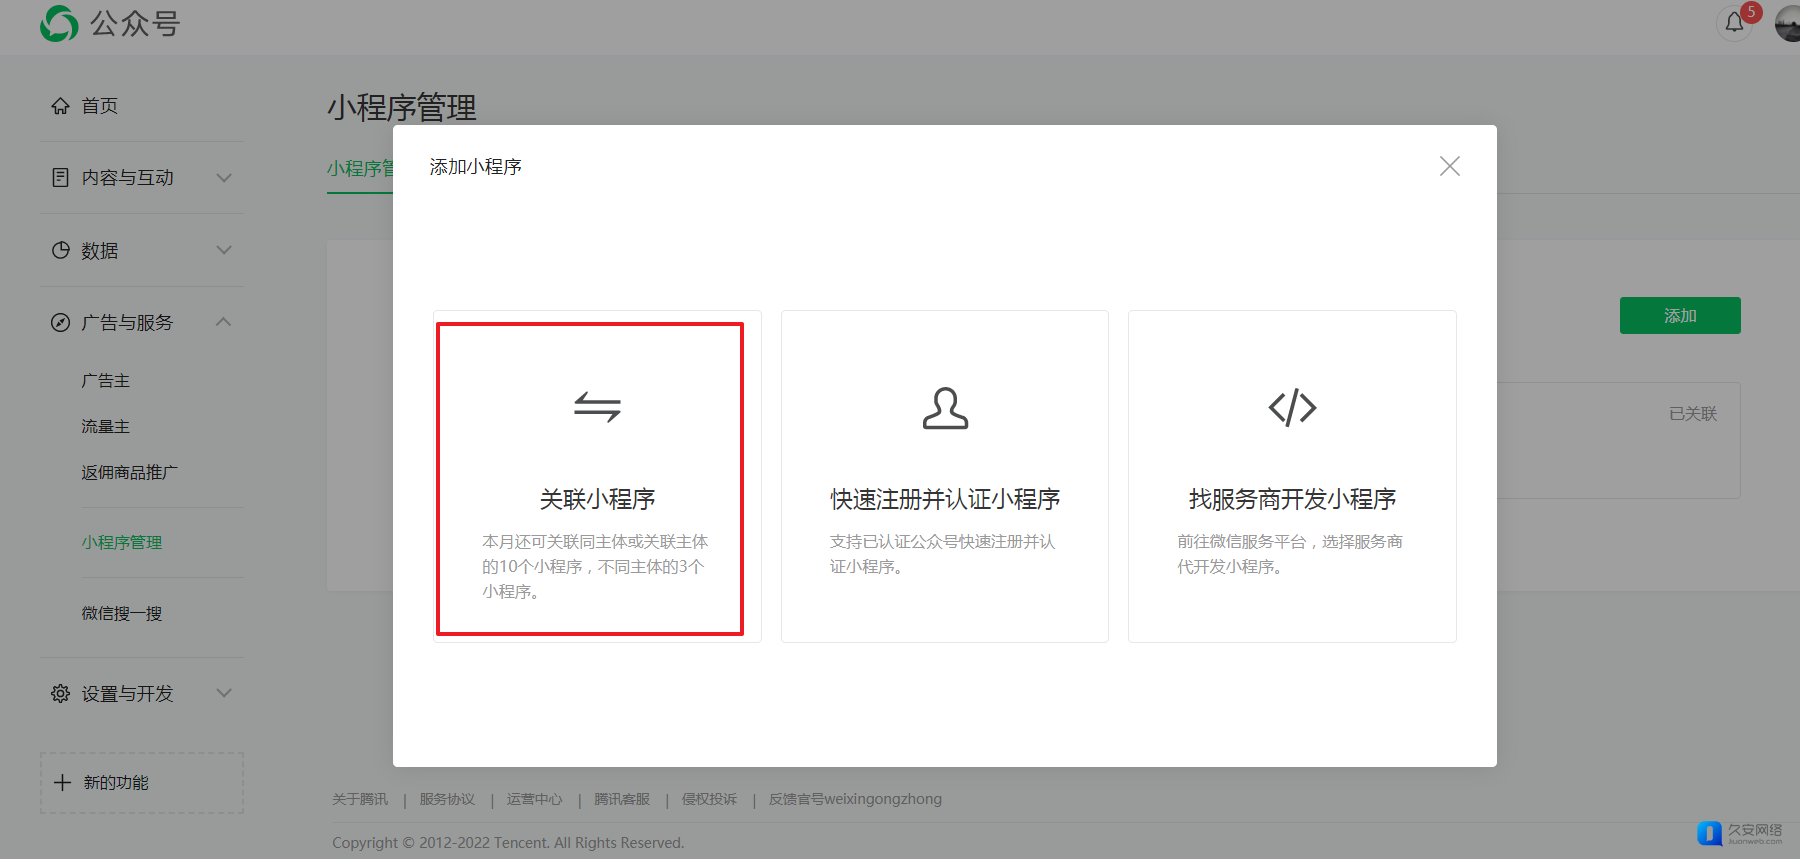The width and height of the screenshot is (1800, 859).
Task: Collapse the 广告与服务 section chevron
Action: coord(224,322)
